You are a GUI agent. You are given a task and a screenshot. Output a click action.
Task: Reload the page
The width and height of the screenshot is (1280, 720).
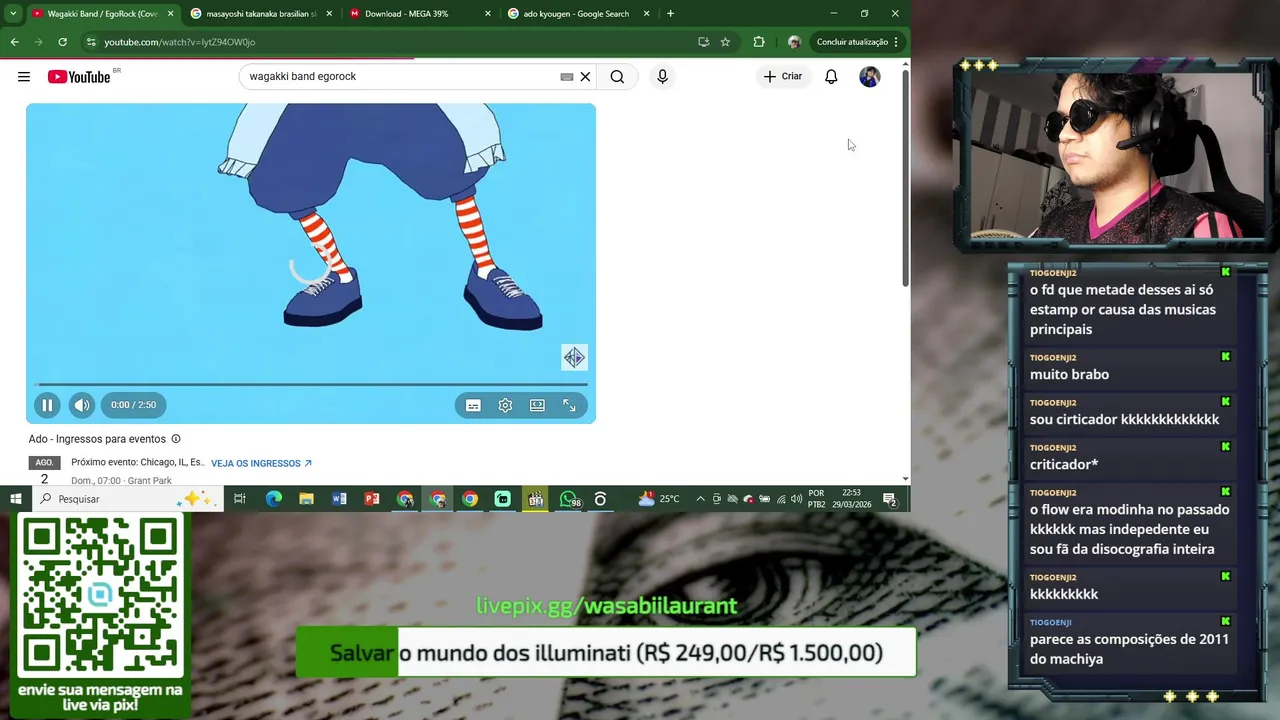click(62, 42)
